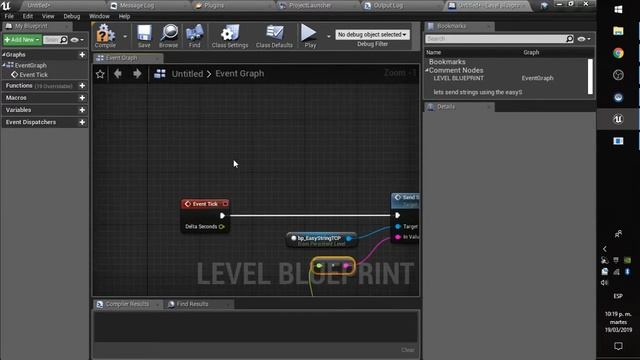Navigate back in graph history

[x=118, y=73]
